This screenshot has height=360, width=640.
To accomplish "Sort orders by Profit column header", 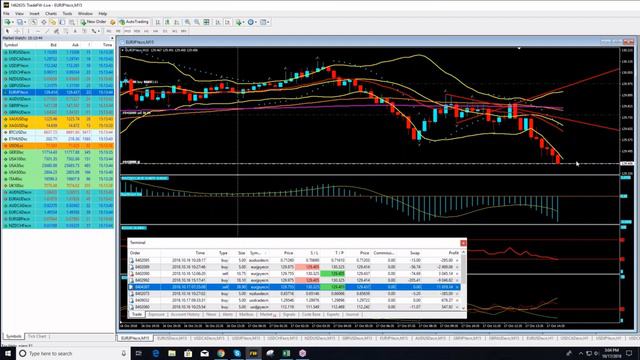I will [x=453, y=253].
